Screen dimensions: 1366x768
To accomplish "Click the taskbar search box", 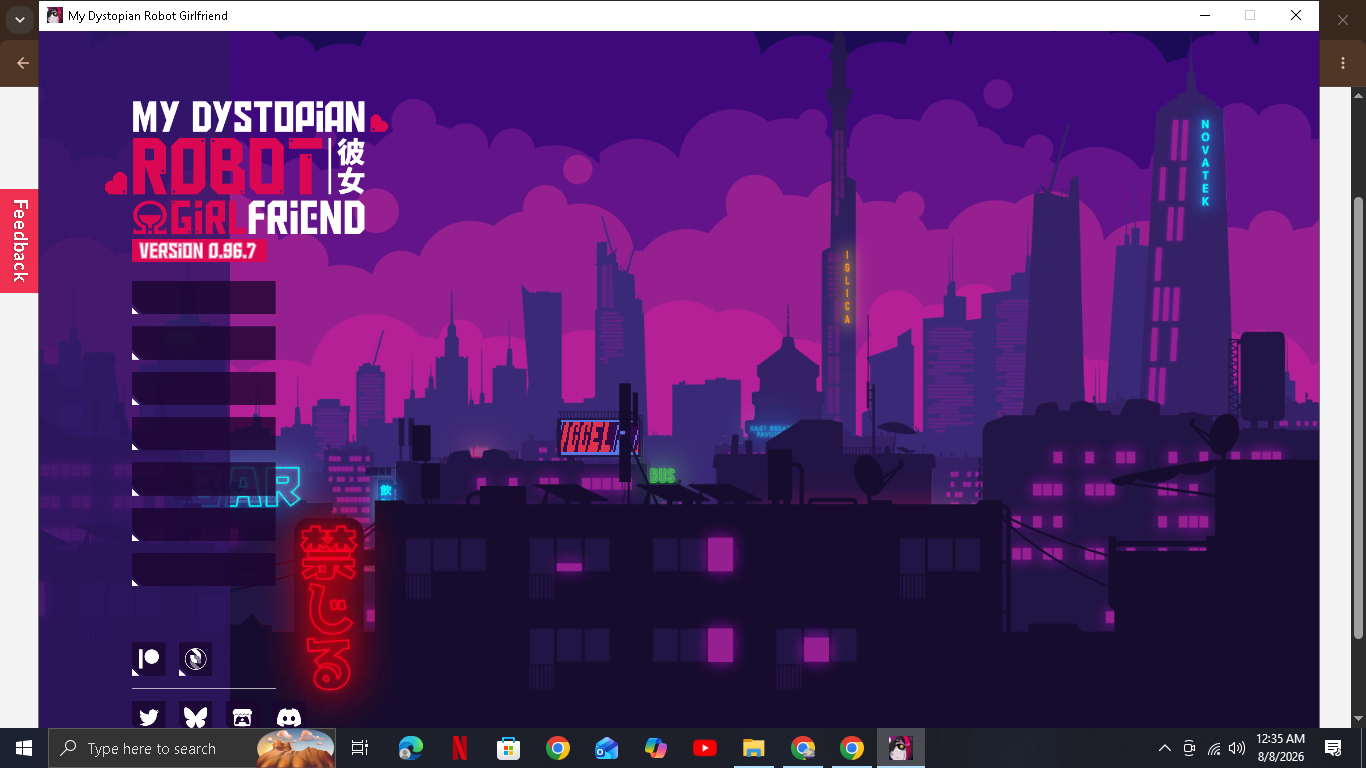I will click(x=193, y=748).
